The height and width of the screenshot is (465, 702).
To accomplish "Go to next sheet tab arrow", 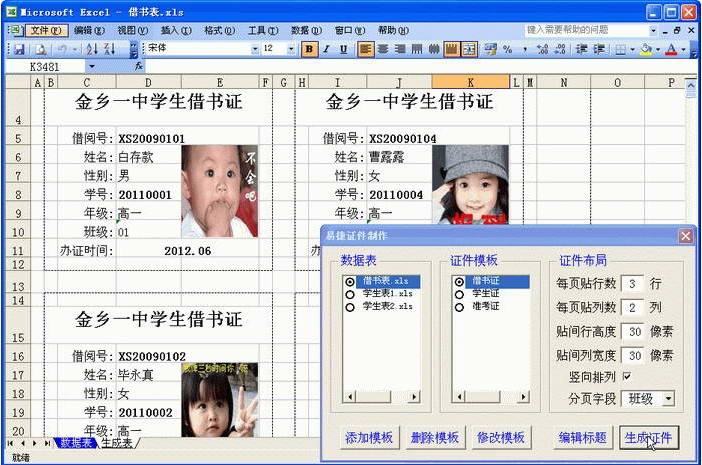I will pos(35,443).
